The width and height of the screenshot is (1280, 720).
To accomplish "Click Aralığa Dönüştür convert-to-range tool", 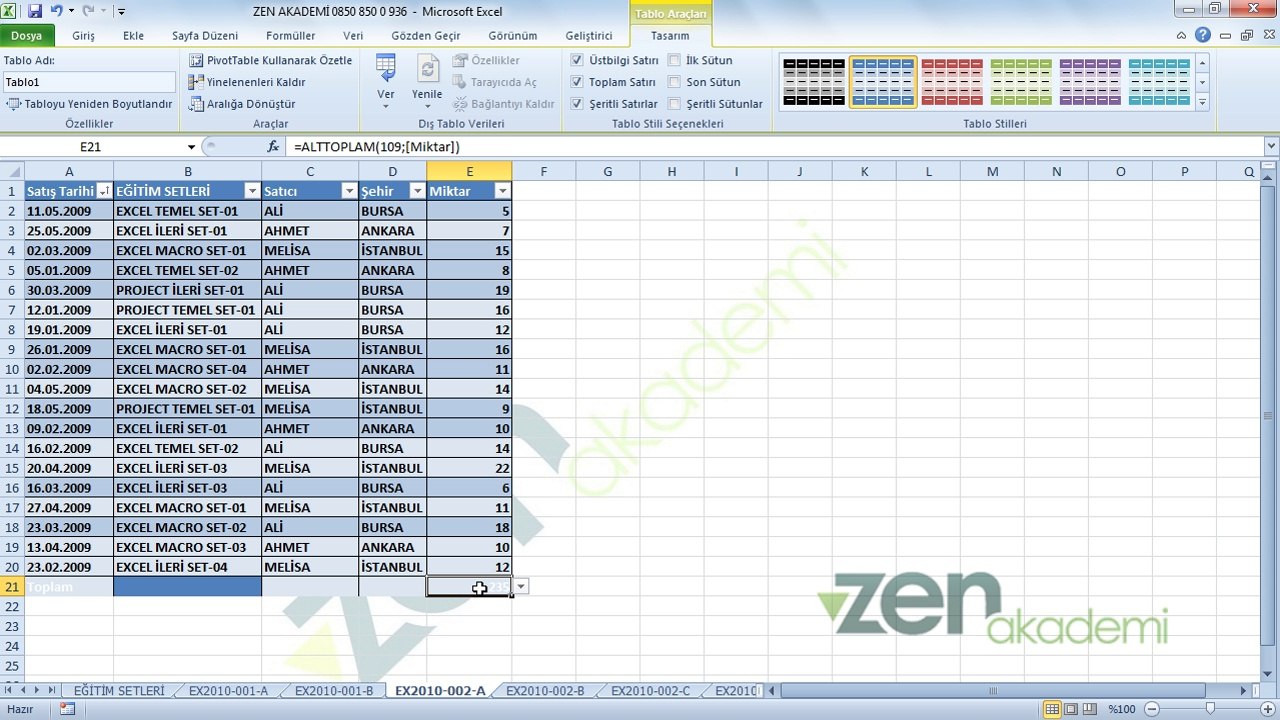I will pyautogui.click(x=242, y=104).
